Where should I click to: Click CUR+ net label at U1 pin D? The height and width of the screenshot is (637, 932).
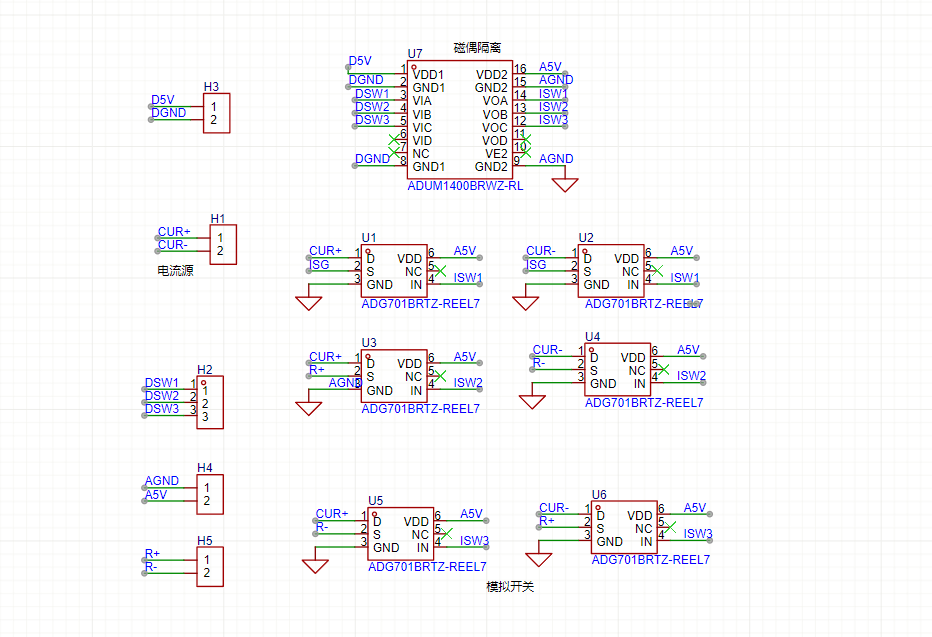(x=326, y=251)
